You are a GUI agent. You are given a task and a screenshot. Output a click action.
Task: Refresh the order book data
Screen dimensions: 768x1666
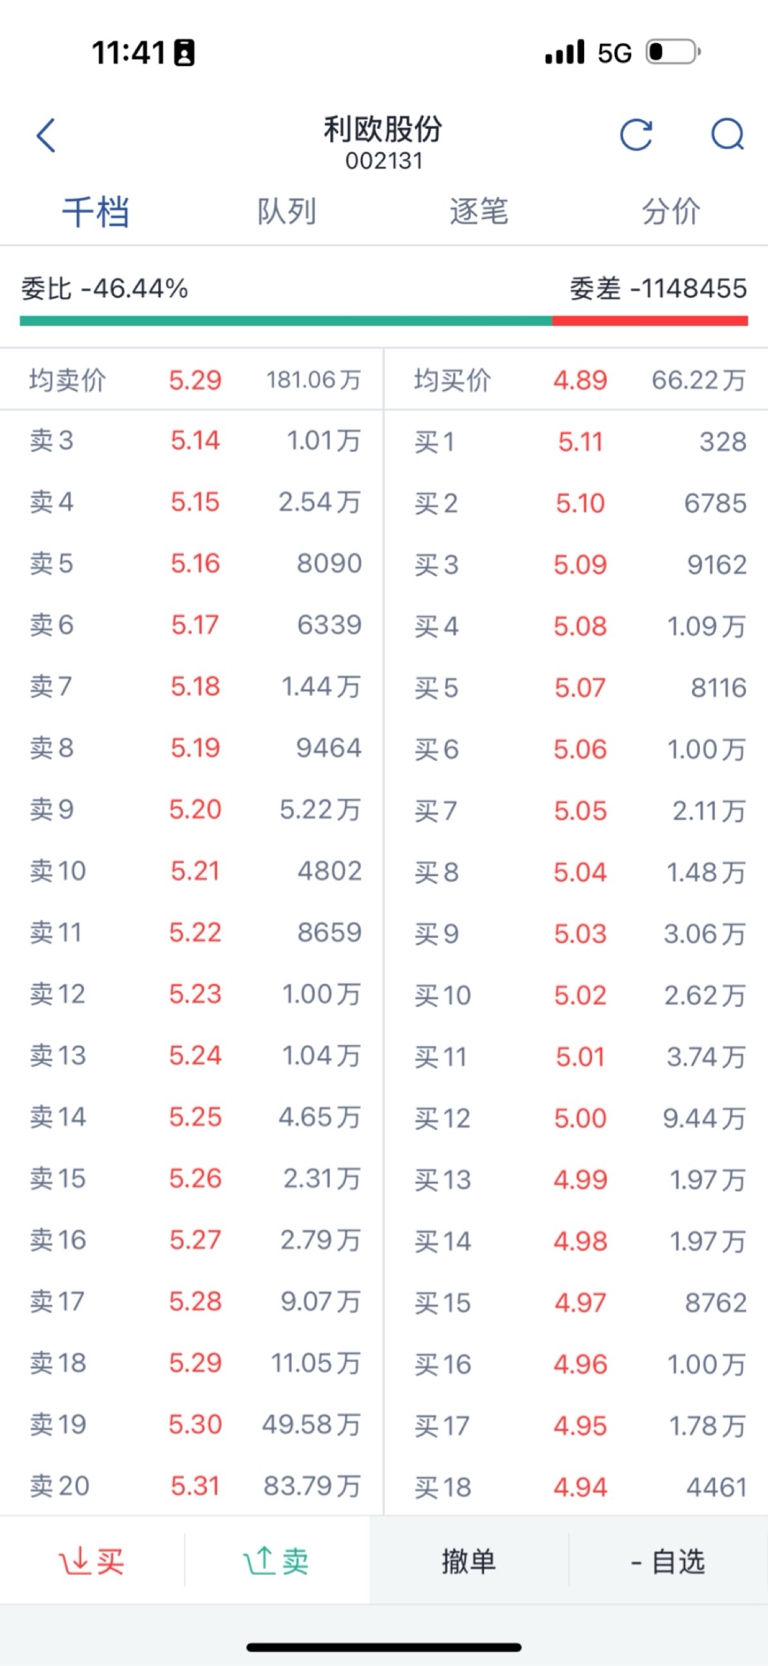click(636, 134)
